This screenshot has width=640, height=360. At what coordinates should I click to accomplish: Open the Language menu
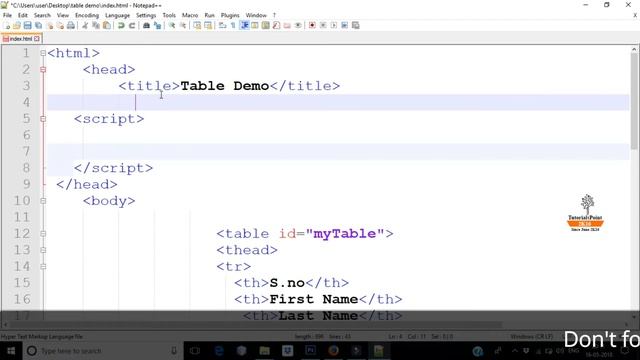click(117, 15)
